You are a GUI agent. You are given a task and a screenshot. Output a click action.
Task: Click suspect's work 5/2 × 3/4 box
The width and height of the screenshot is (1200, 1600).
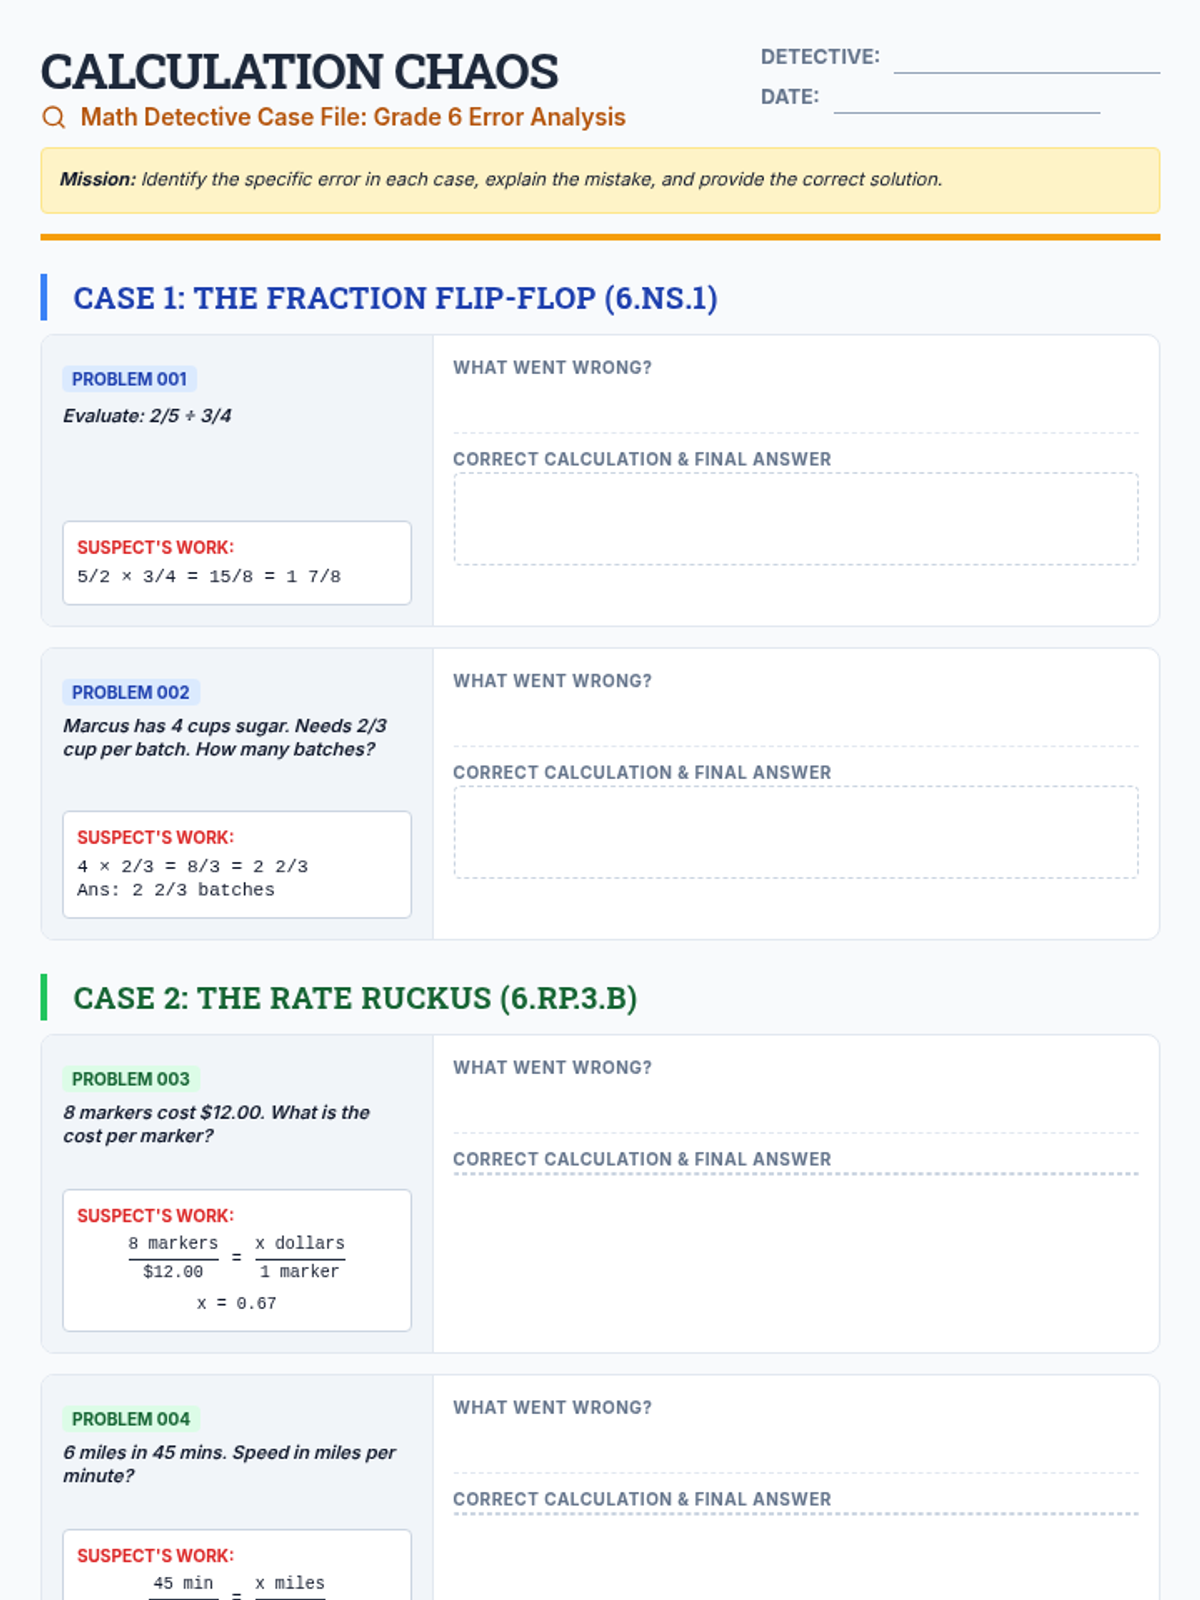click(x=237, y=563)
